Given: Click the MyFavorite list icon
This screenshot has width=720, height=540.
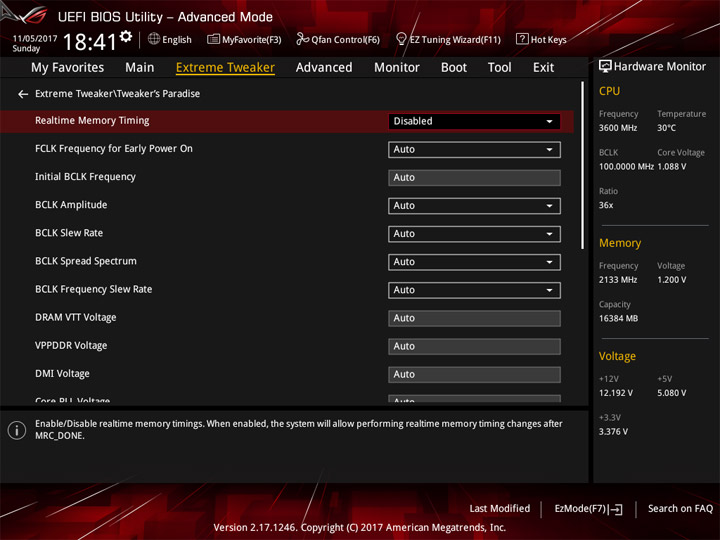Looking at the screenshot, I should (213, 39).
